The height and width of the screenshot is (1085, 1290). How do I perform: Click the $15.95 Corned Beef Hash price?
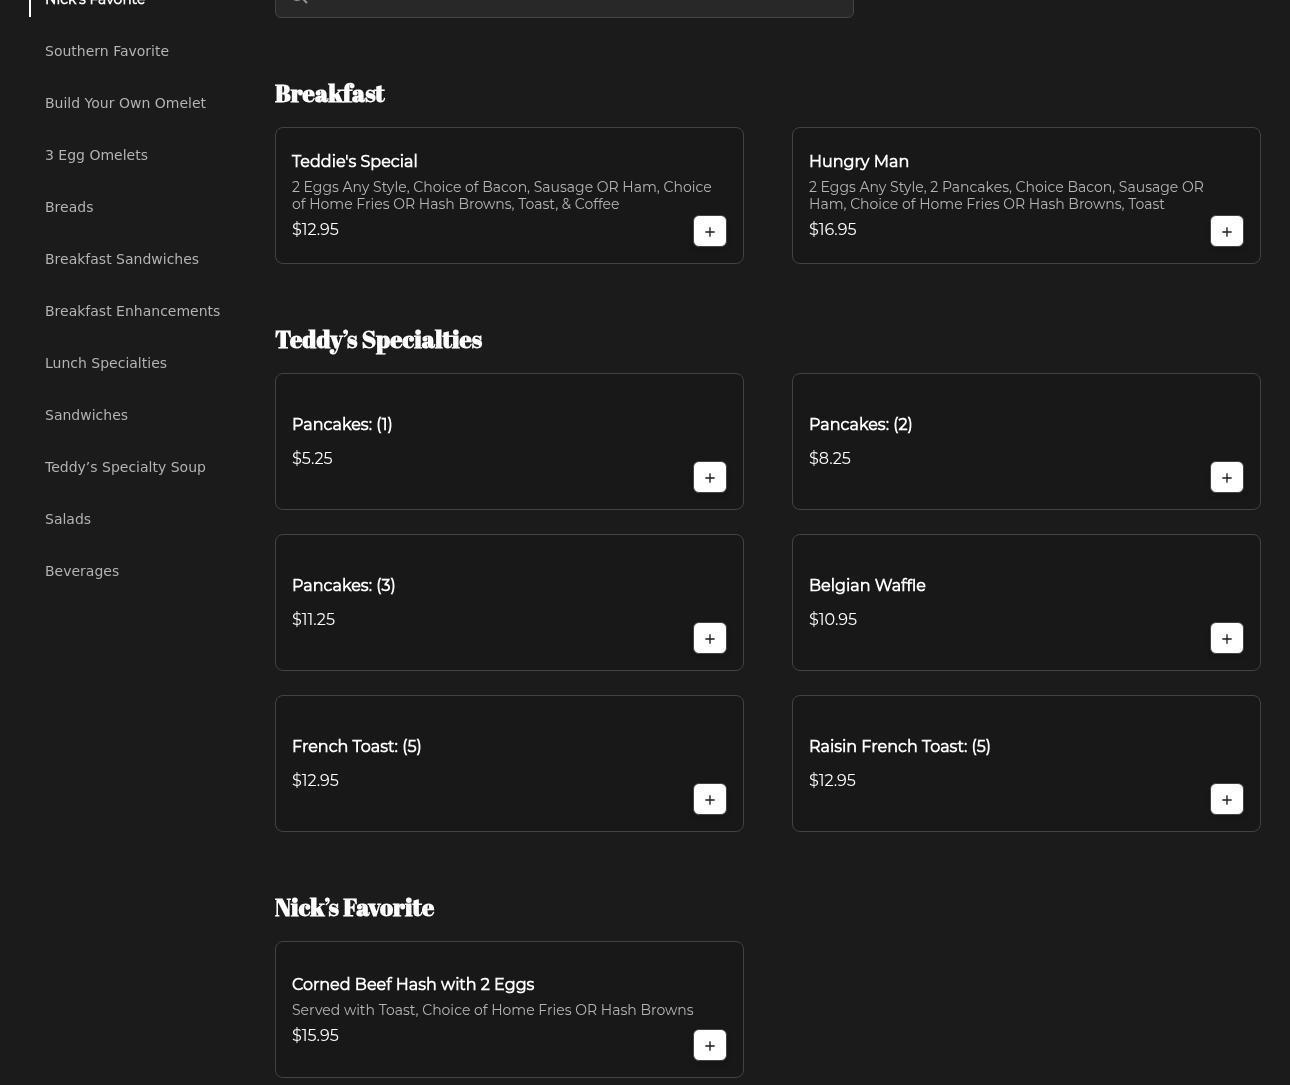[x=315, y=1035]
